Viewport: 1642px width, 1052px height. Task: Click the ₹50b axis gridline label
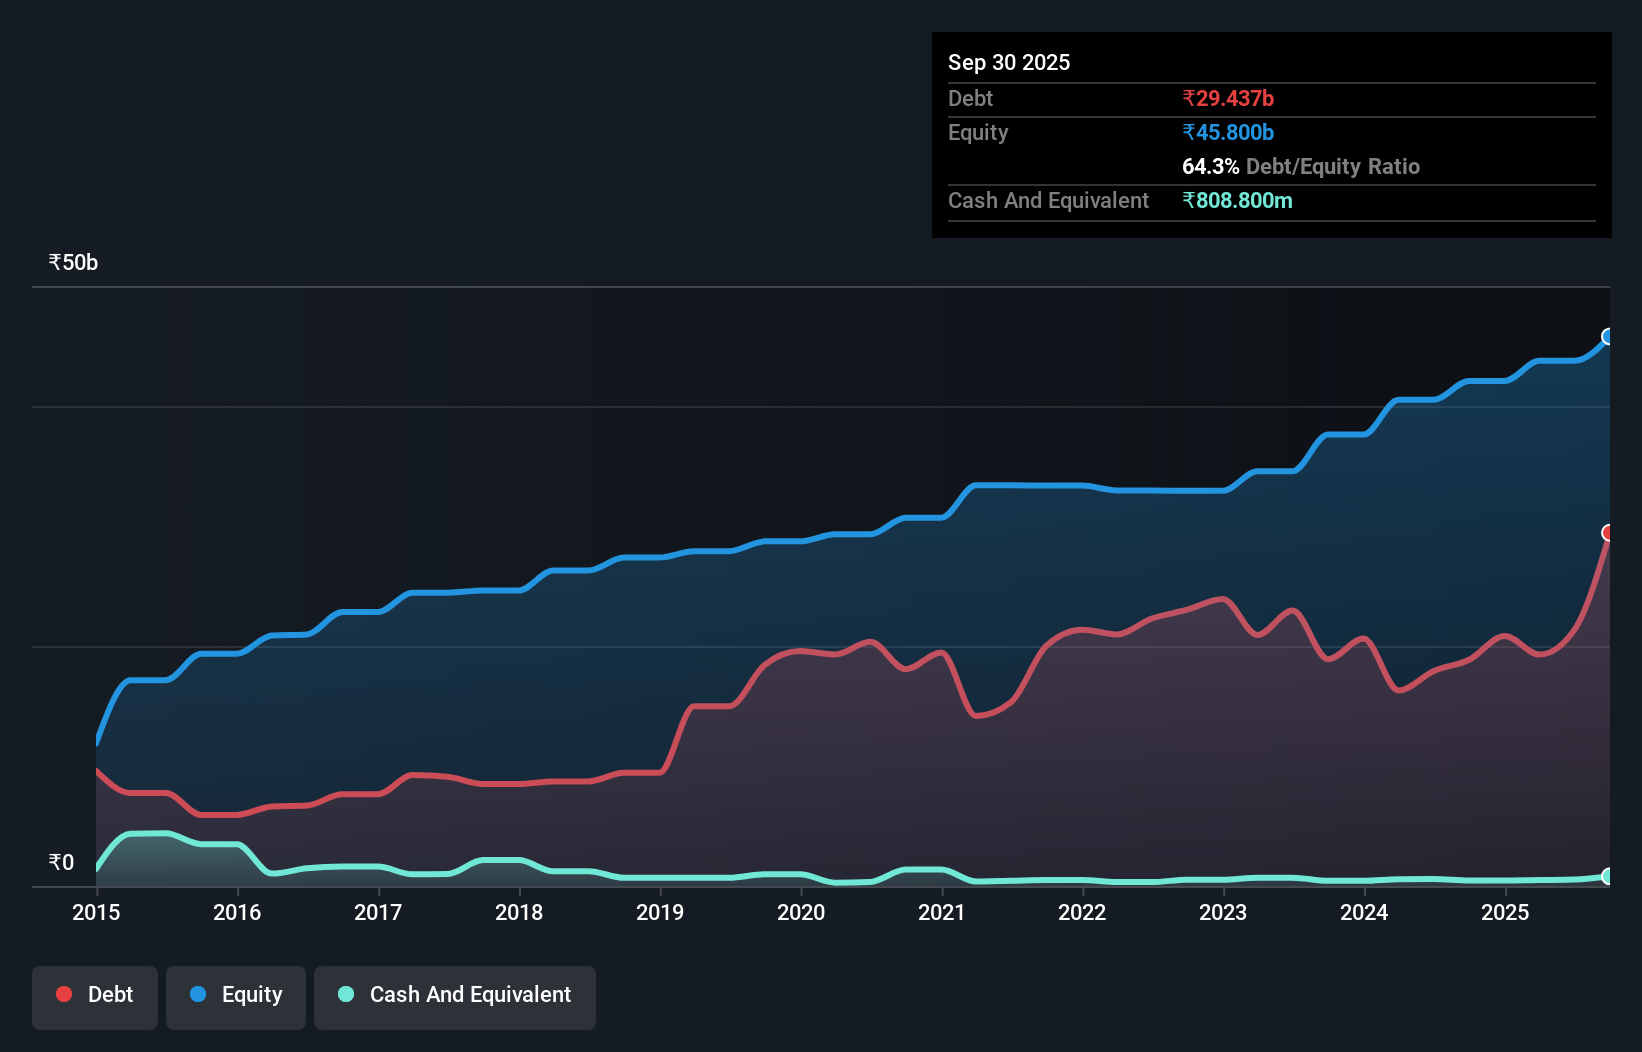pos(71,262)
